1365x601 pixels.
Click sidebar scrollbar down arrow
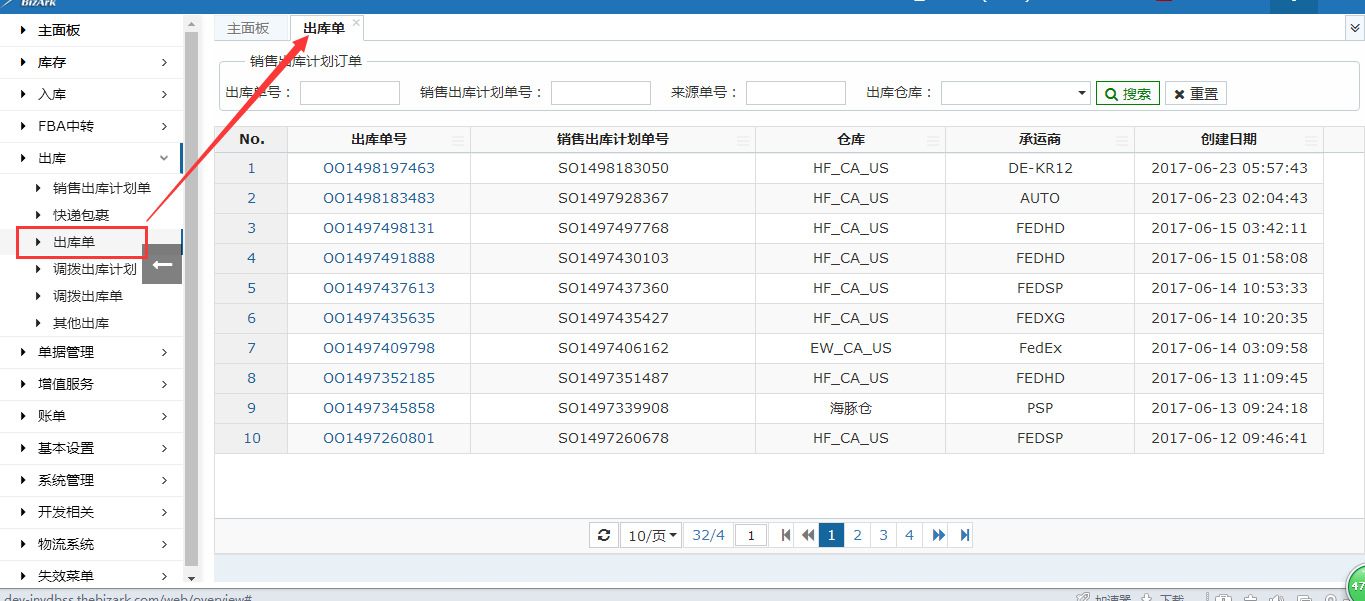pyautogui.click(x=191, y=577)
